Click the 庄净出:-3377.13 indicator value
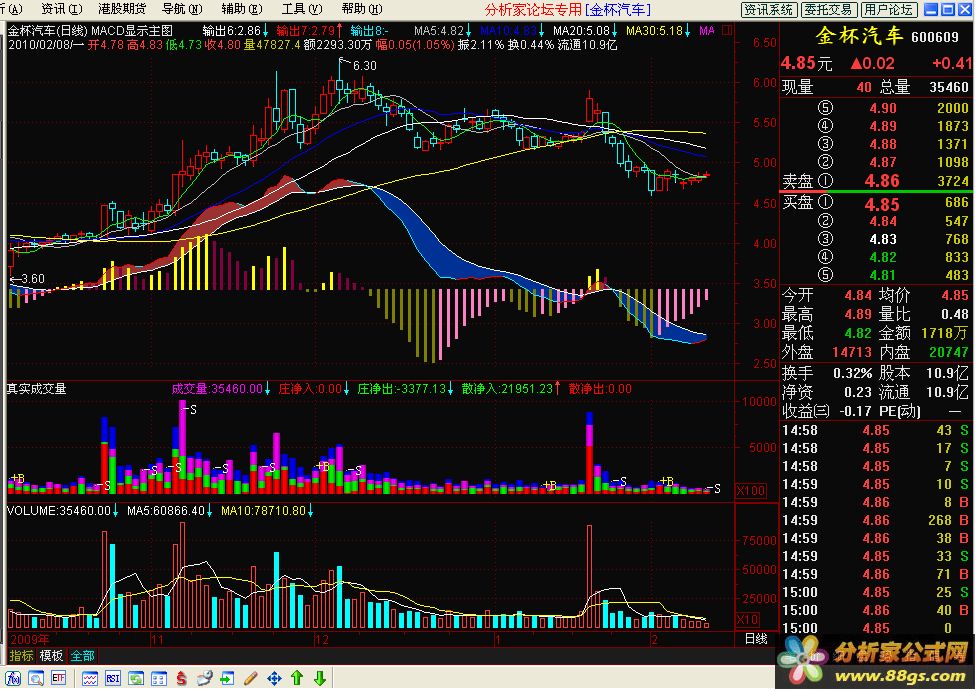The height and width of the screenshot is (691, 977). (402, 389)
